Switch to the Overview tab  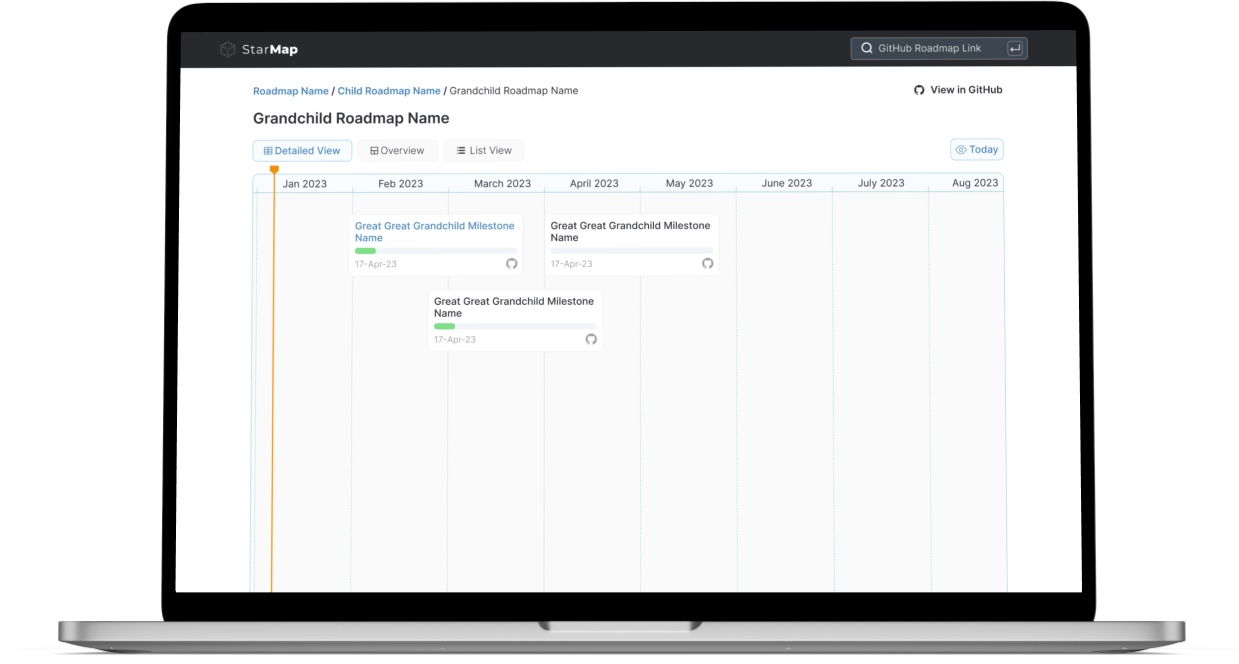tap(397, 151)
